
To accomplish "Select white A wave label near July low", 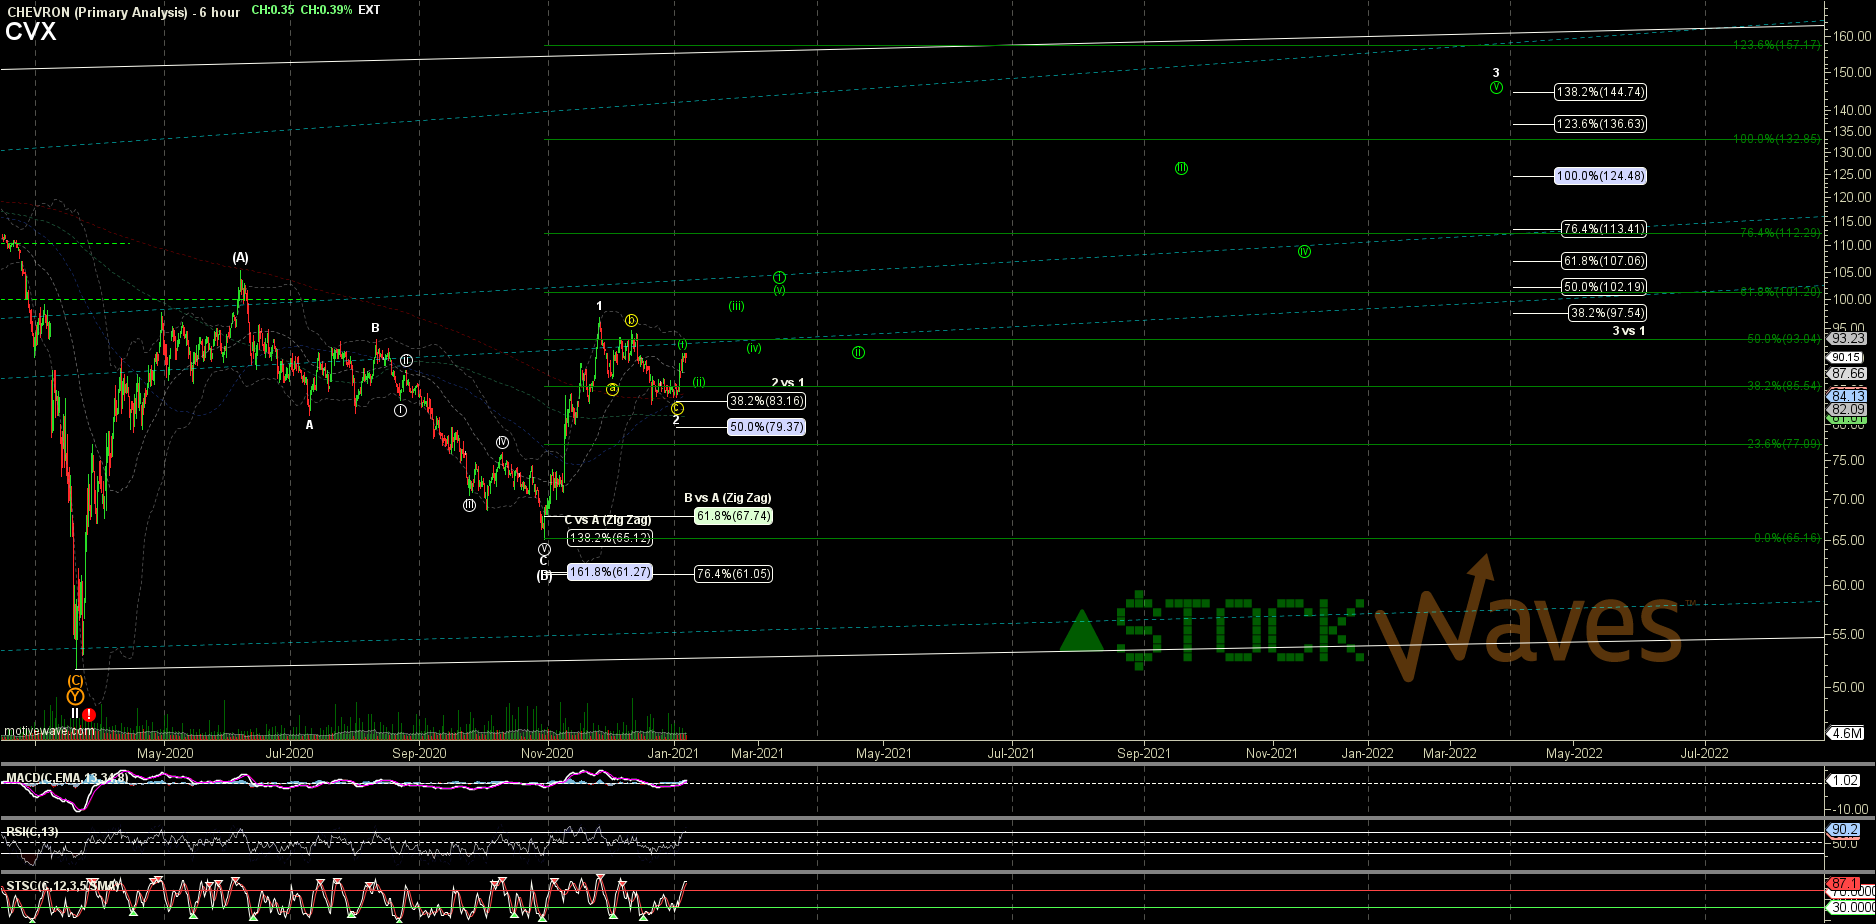I will [310, 425].
